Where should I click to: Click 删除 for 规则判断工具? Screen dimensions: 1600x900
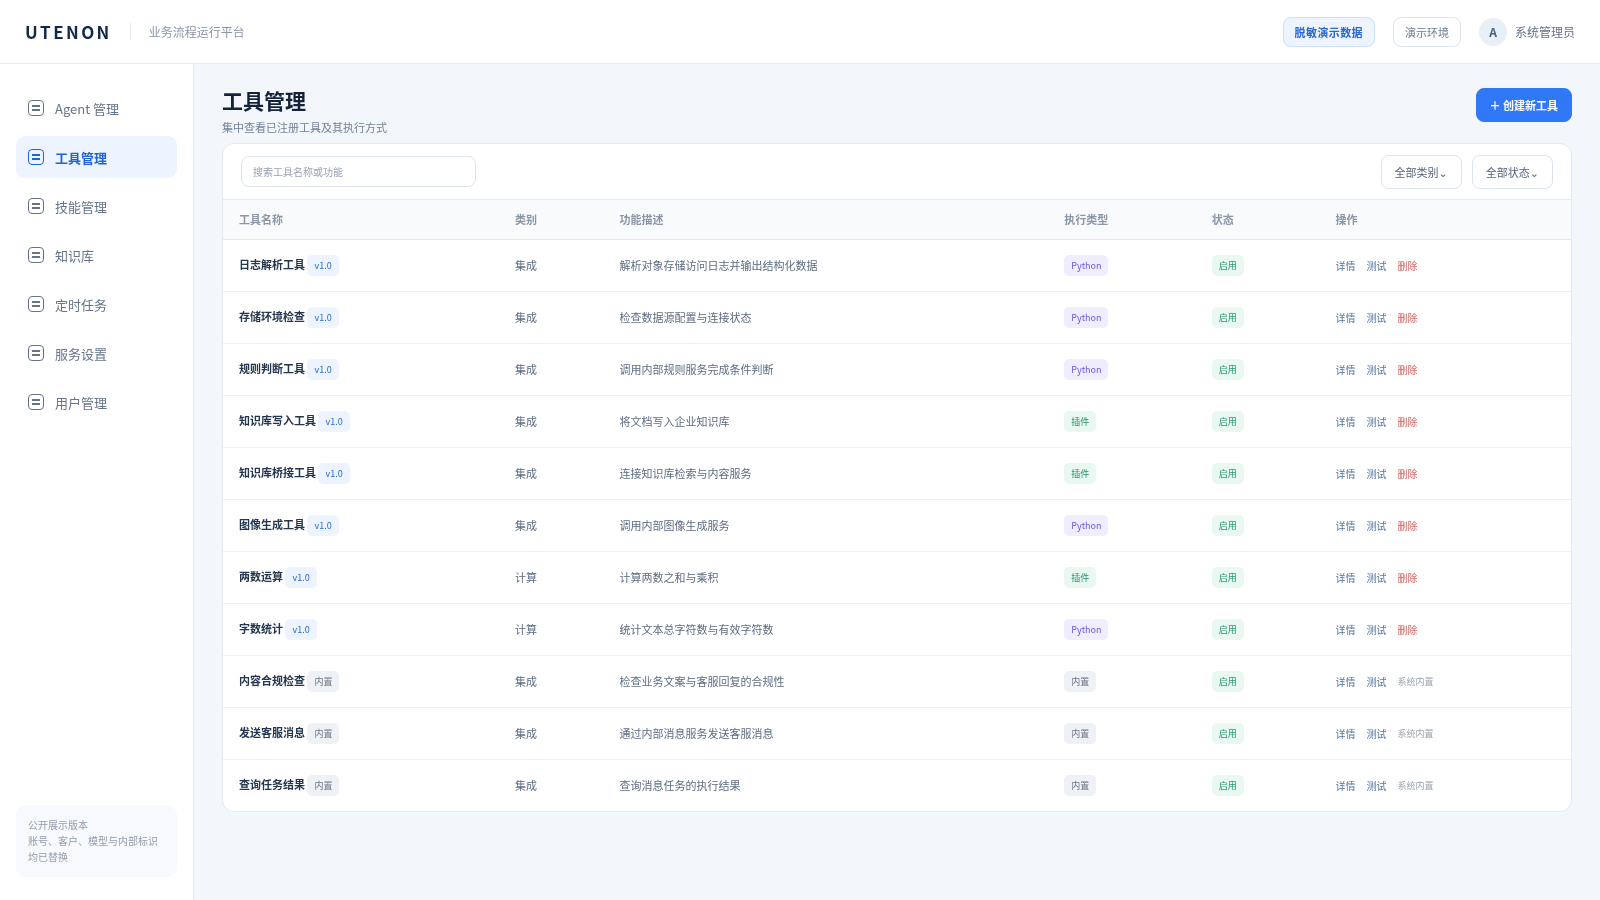[1408, 370]
